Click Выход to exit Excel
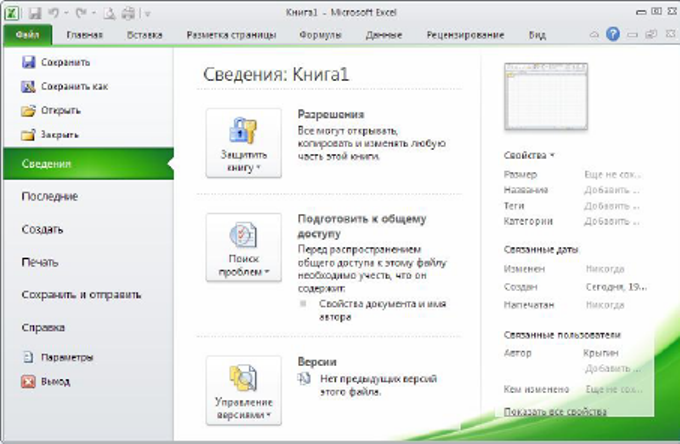 tap(46, 382)
